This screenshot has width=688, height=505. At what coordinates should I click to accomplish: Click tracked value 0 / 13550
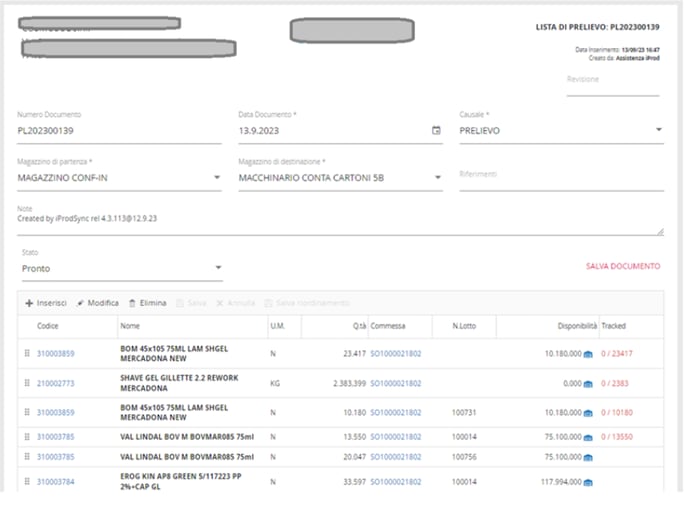(616, 437)
